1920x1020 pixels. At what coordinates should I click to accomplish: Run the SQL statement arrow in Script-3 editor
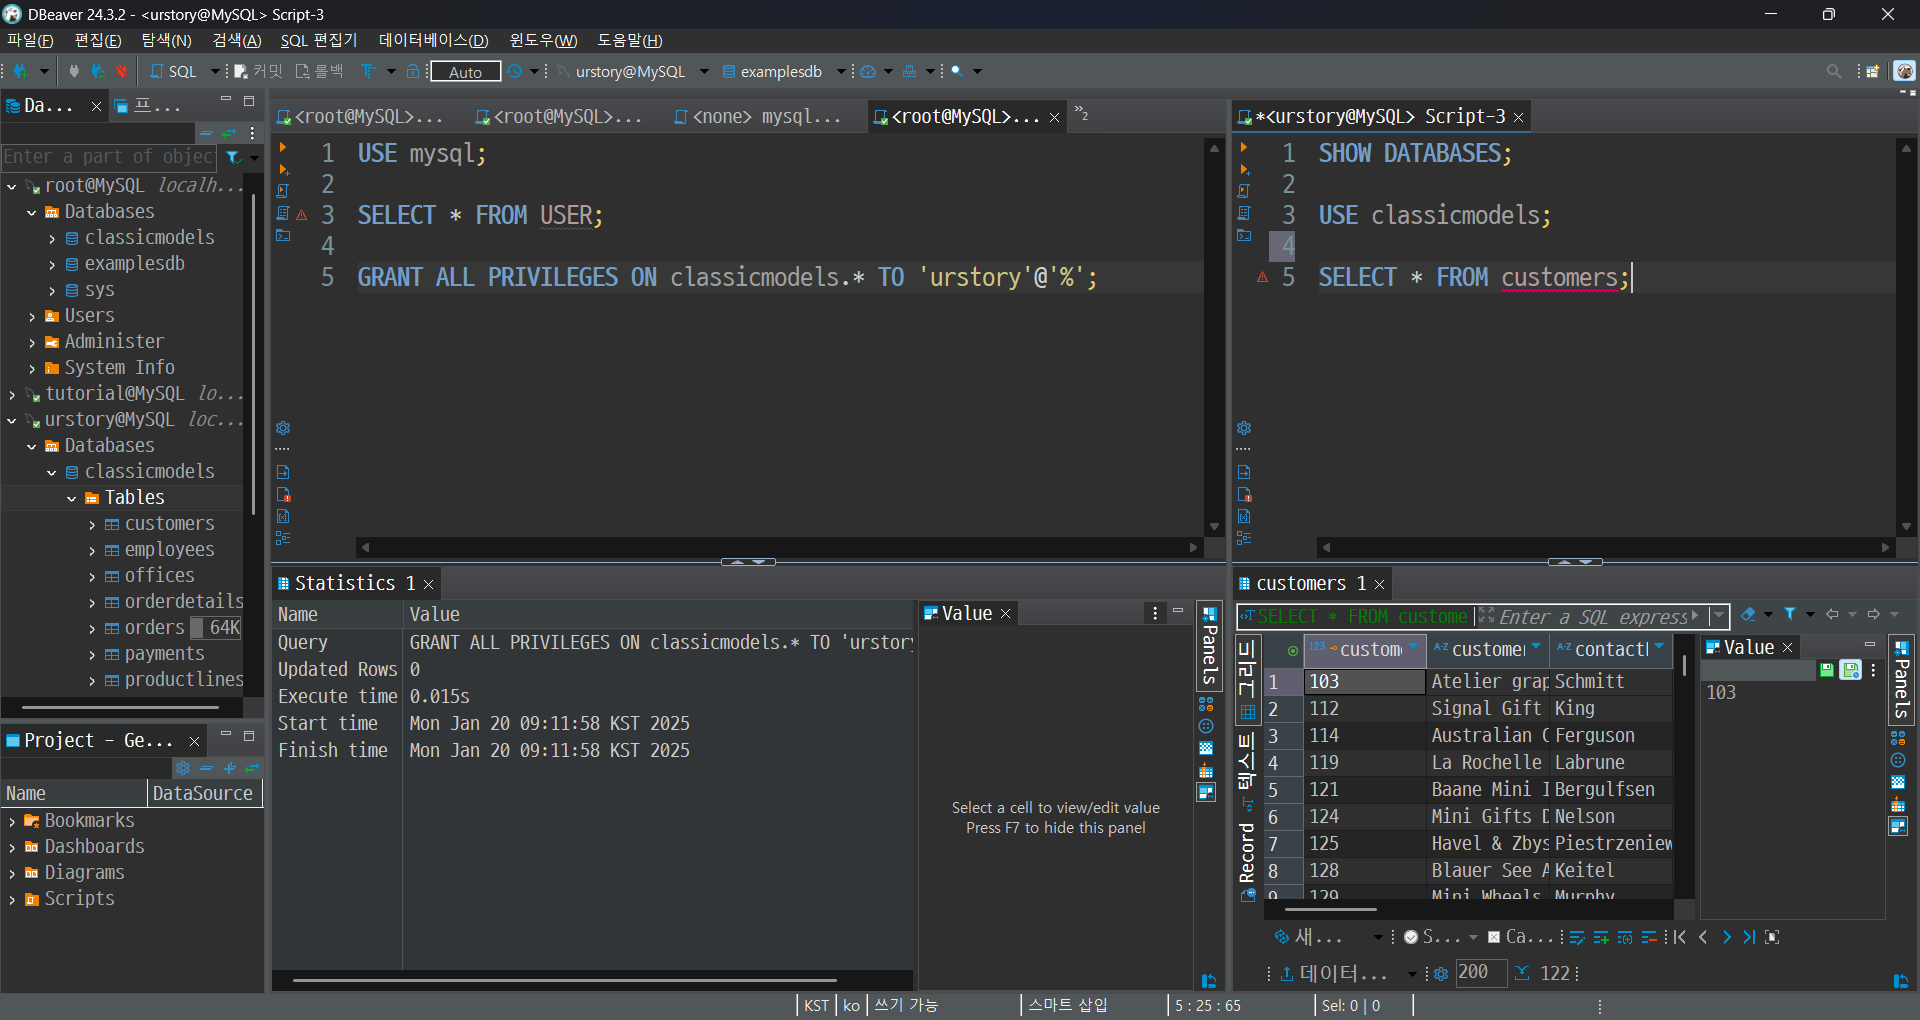1244,148
